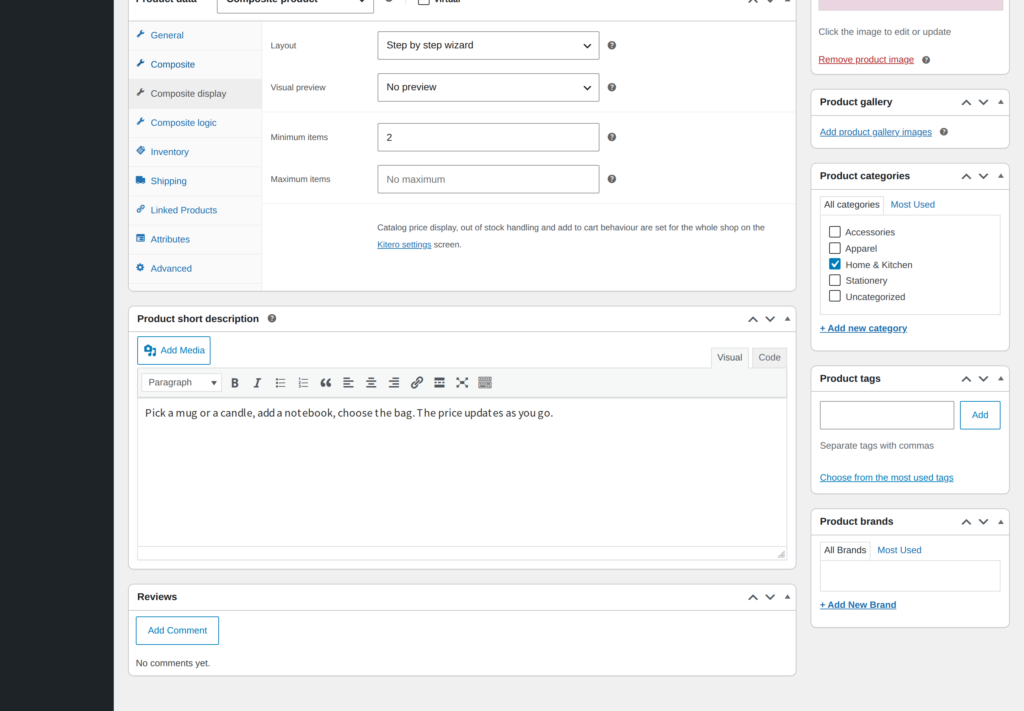
Task: Insert a bulleted list
Action: click(280, 383)
